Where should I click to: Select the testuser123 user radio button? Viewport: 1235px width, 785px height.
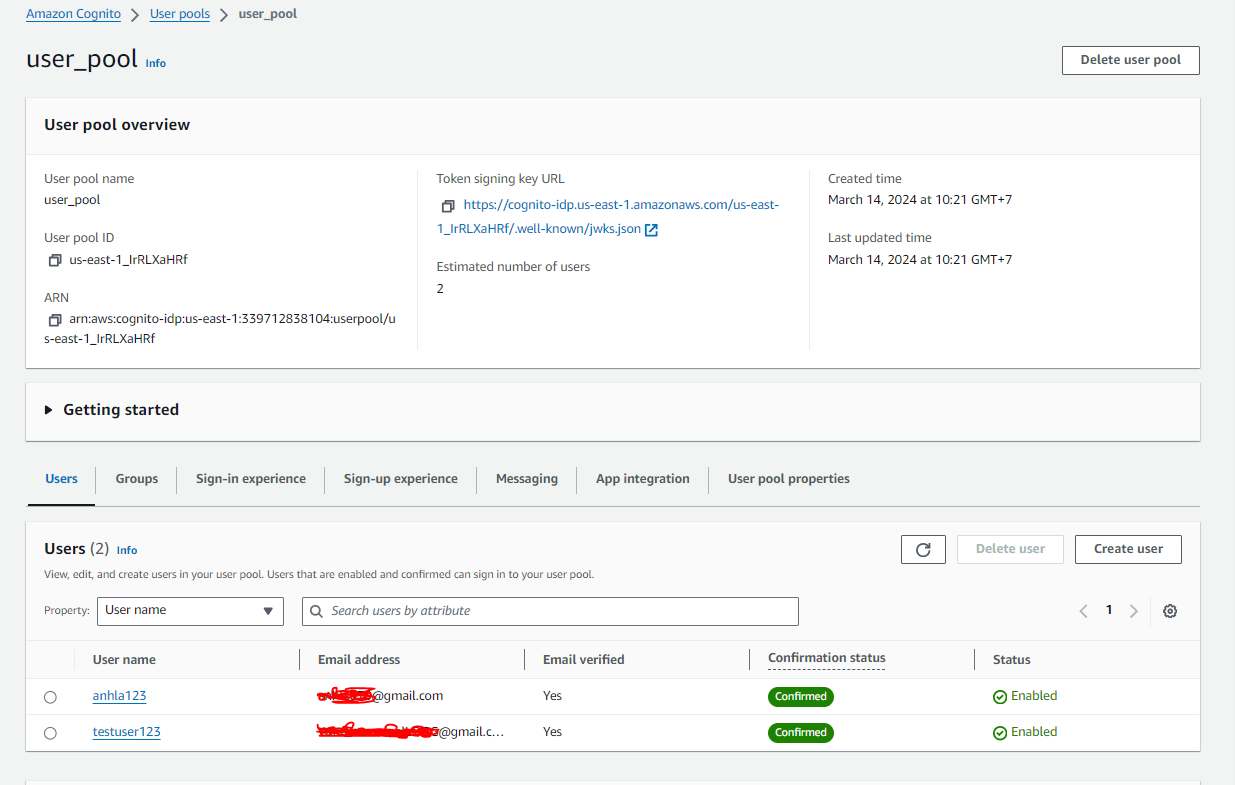51,733
